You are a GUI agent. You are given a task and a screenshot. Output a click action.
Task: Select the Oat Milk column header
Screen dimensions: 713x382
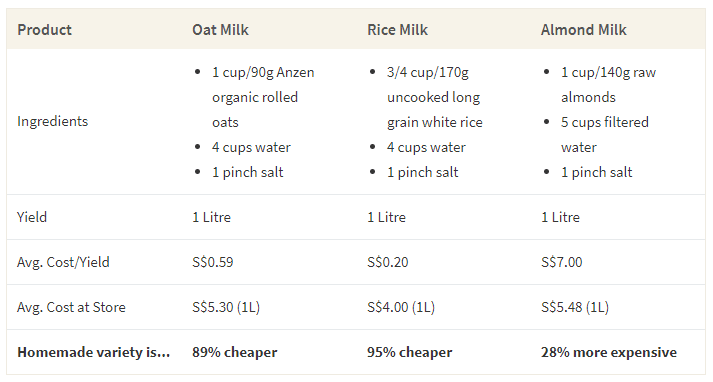220,30
